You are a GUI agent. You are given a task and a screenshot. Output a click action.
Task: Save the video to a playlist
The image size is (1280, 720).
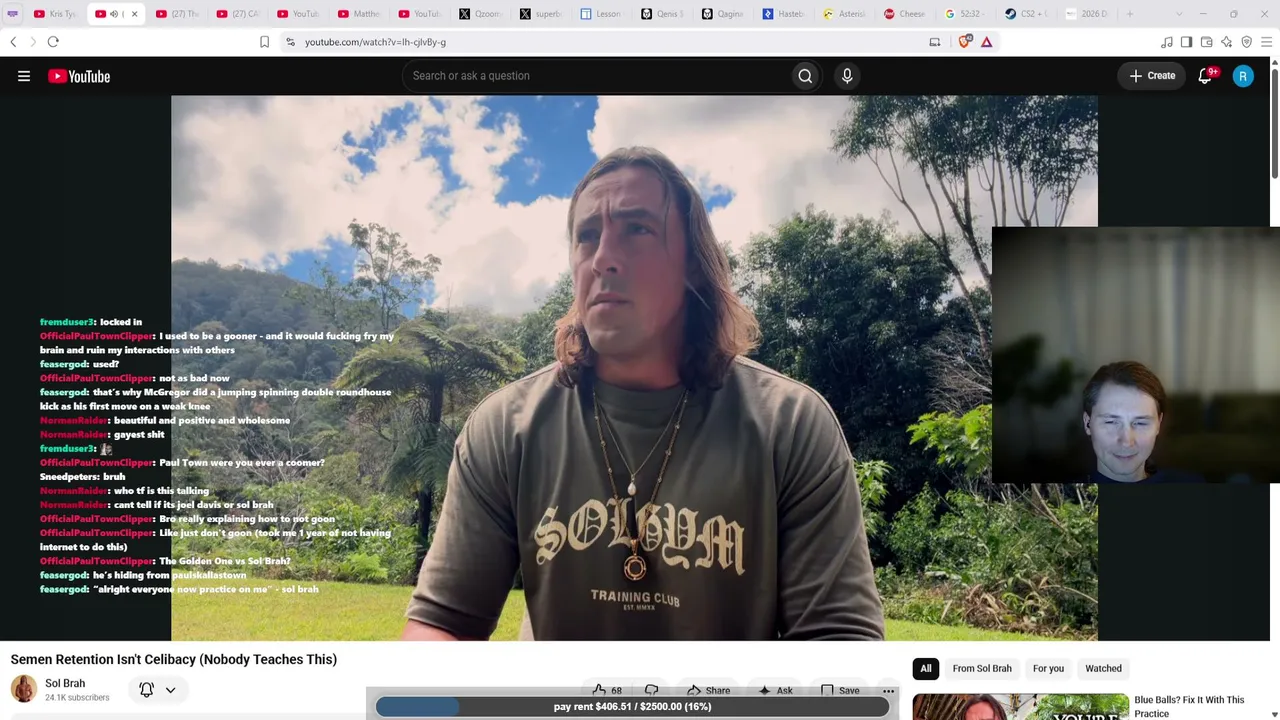840,690
